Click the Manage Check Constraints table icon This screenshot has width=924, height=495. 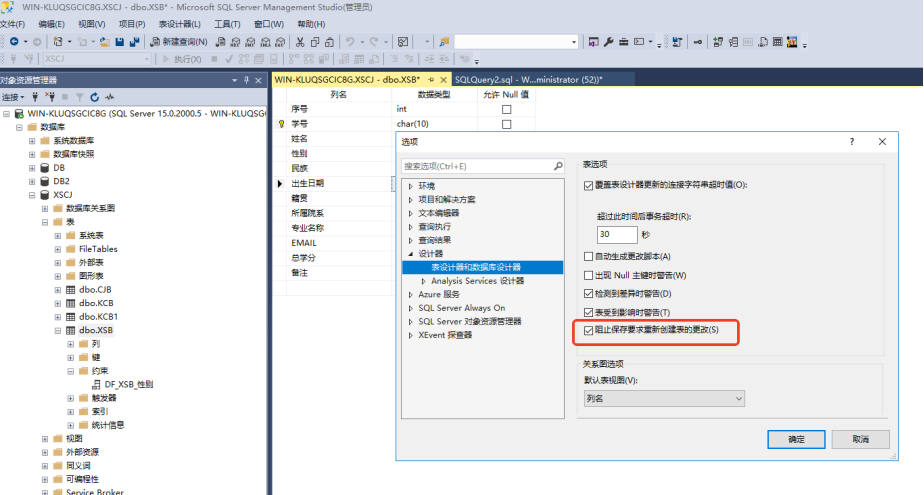coord(777,42)
